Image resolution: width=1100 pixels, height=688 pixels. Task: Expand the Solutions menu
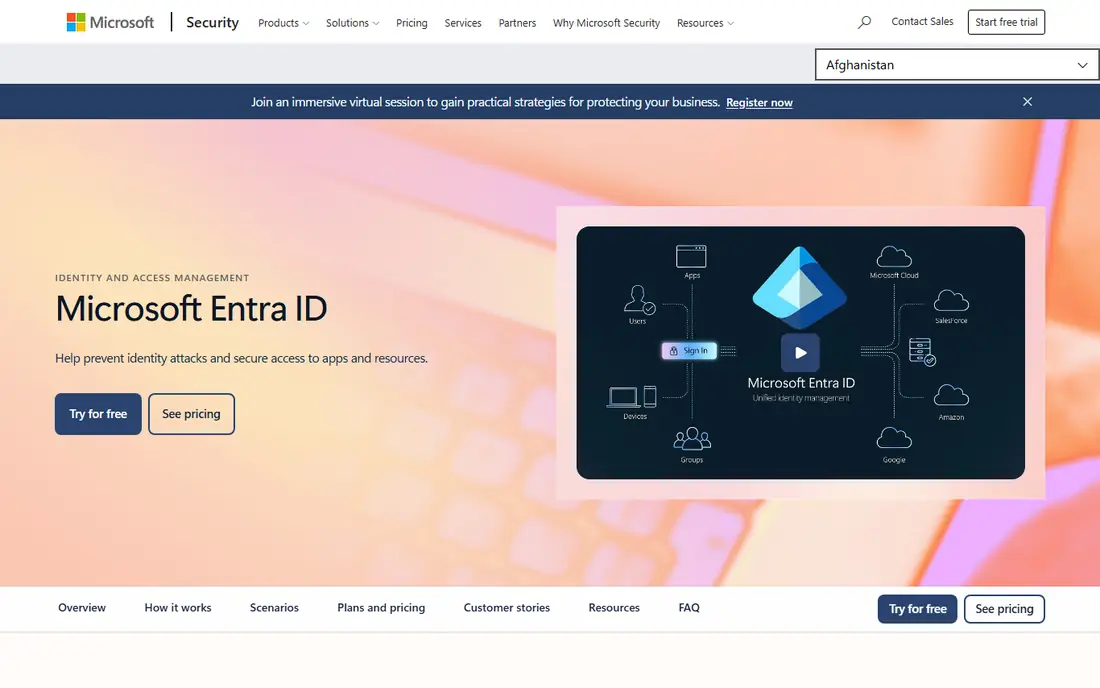click(x=352, y=23)
